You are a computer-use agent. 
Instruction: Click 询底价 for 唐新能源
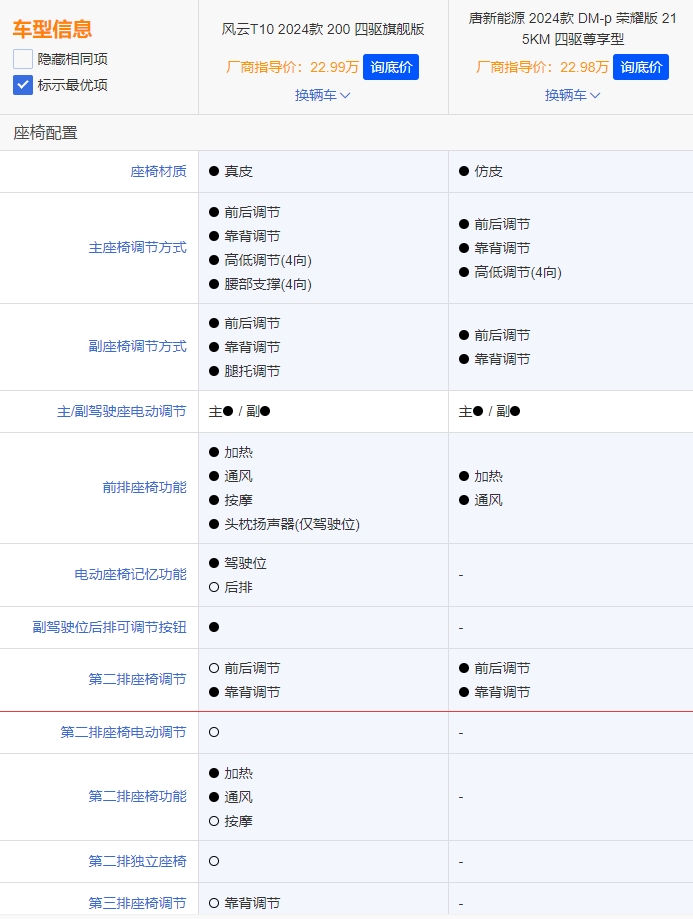(641, 67)
